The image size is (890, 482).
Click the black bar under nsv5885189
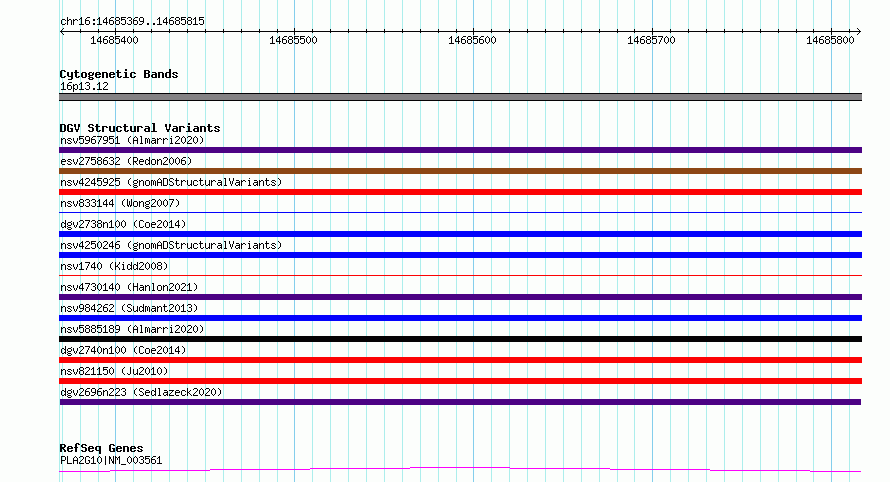coord(460,339)
